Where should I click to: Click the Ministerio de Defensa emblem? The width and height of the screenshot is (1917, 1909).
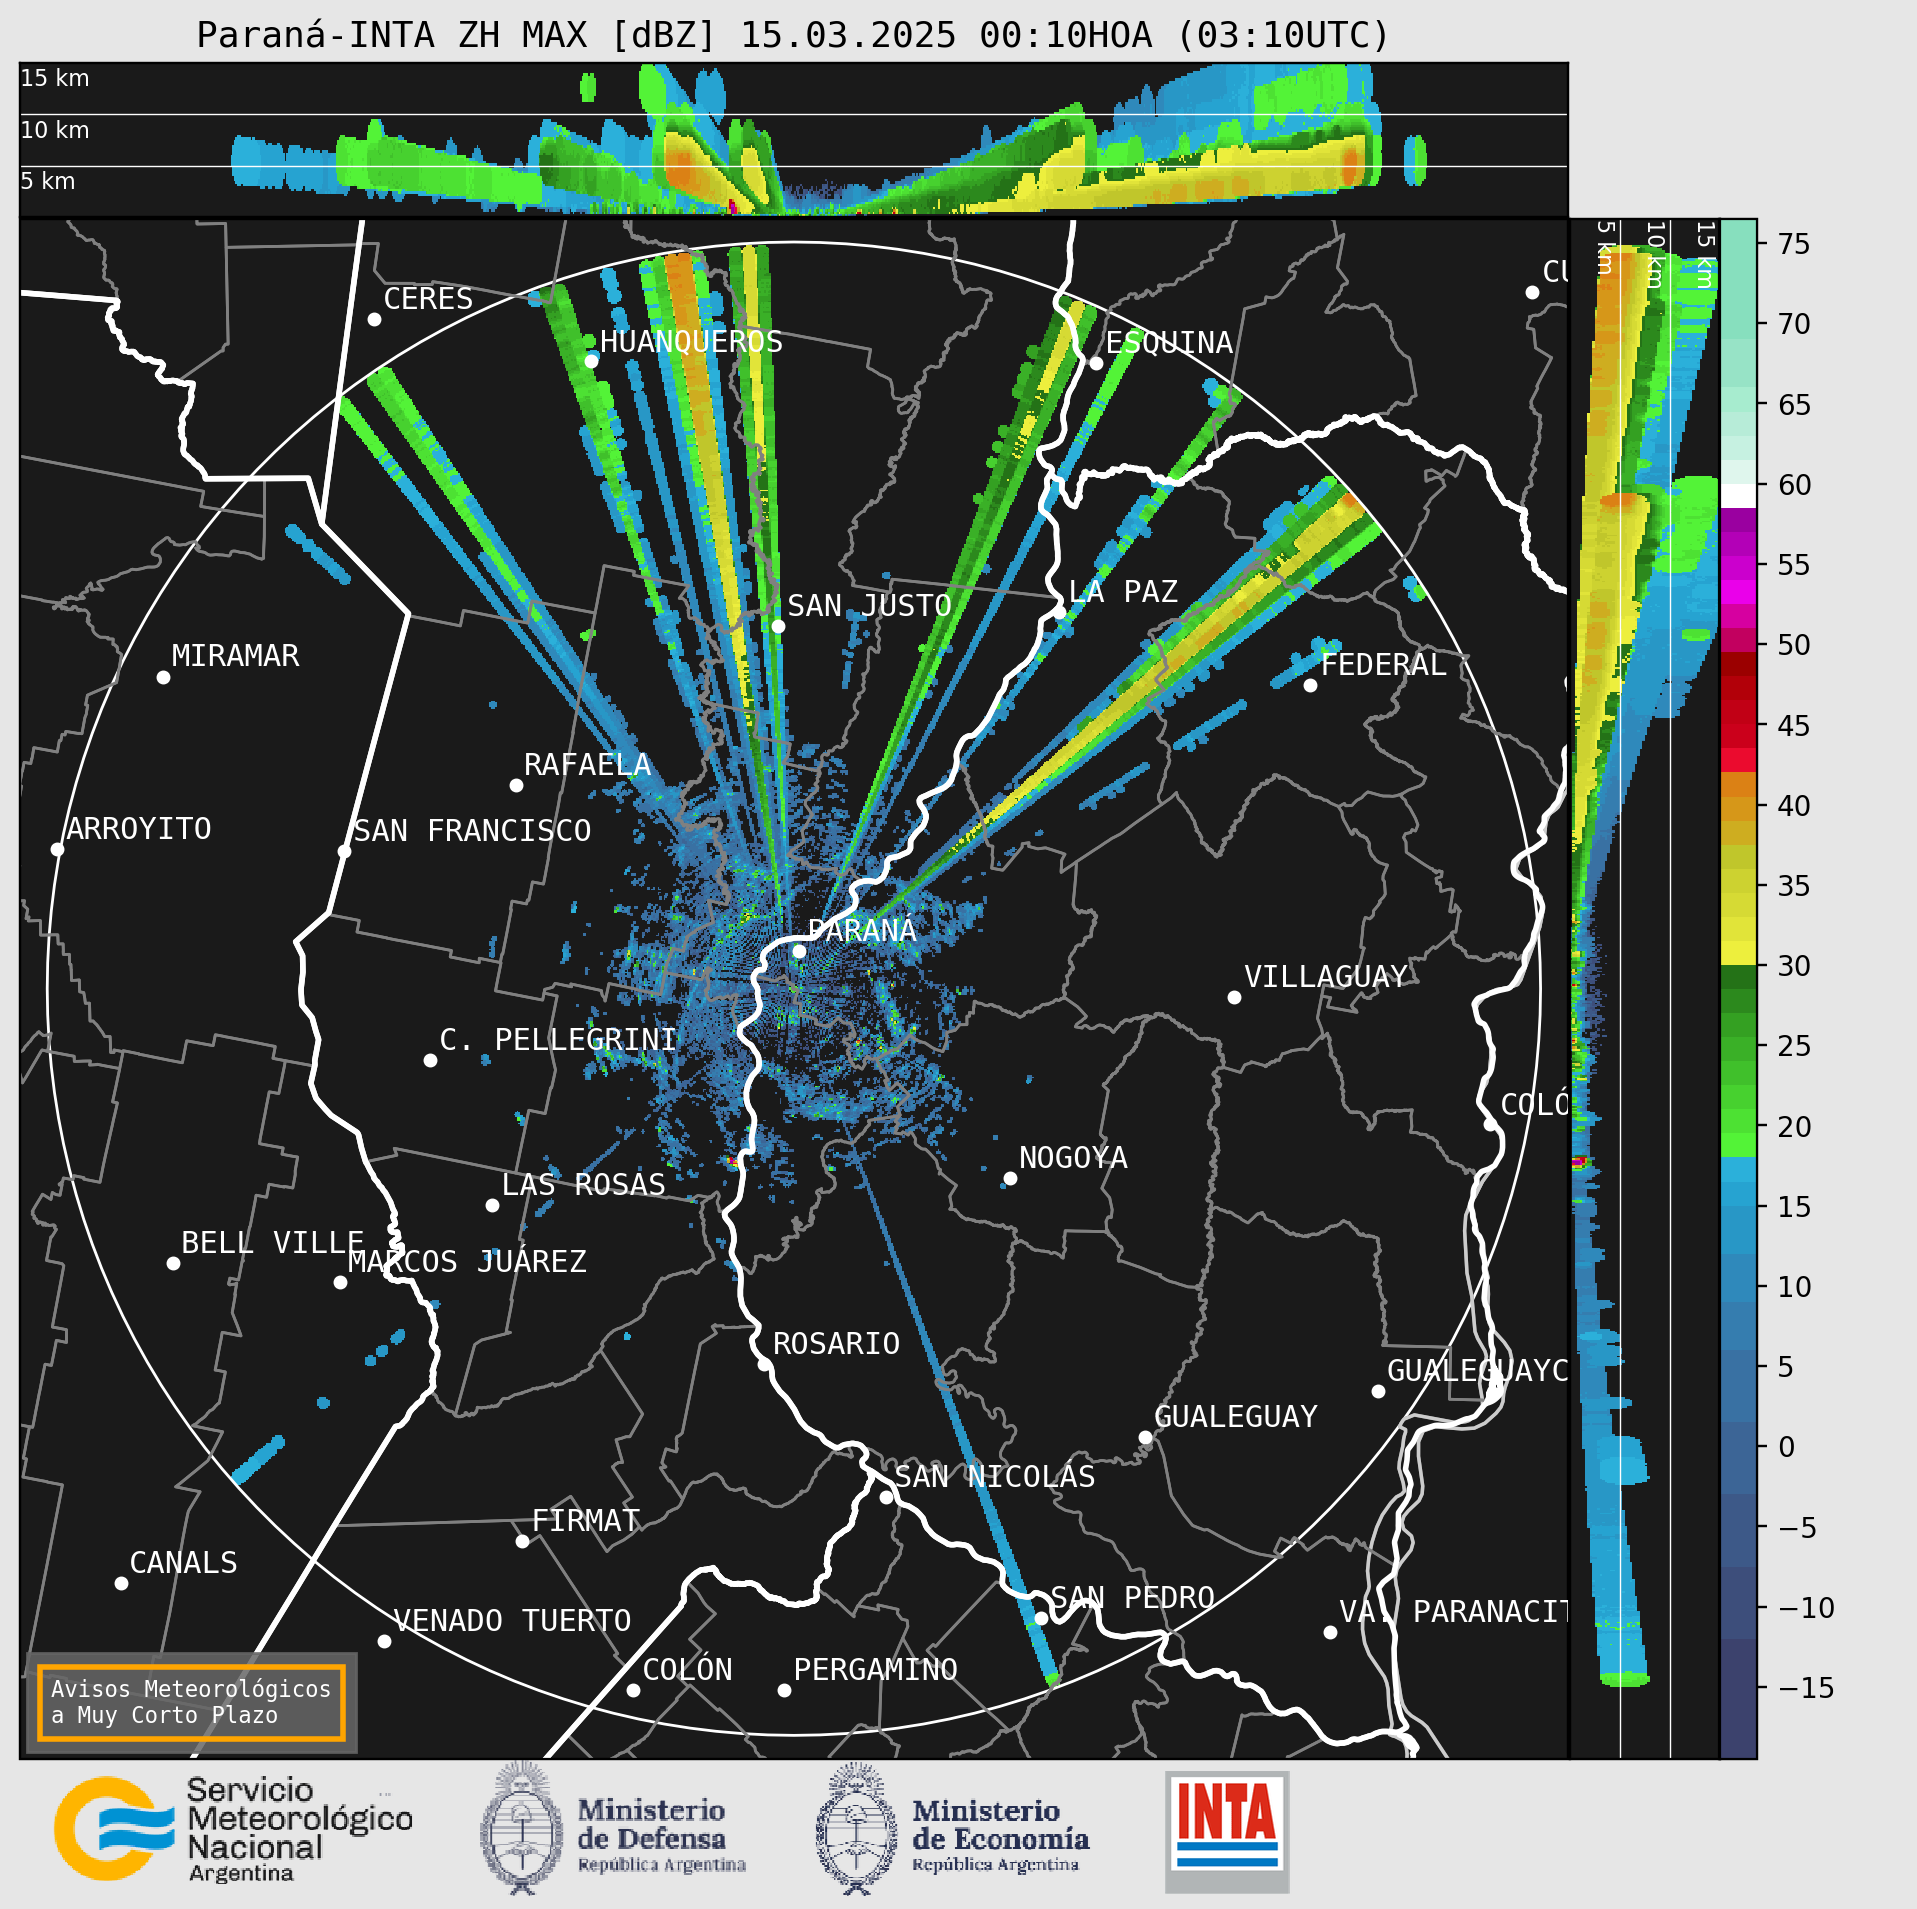521,1829
